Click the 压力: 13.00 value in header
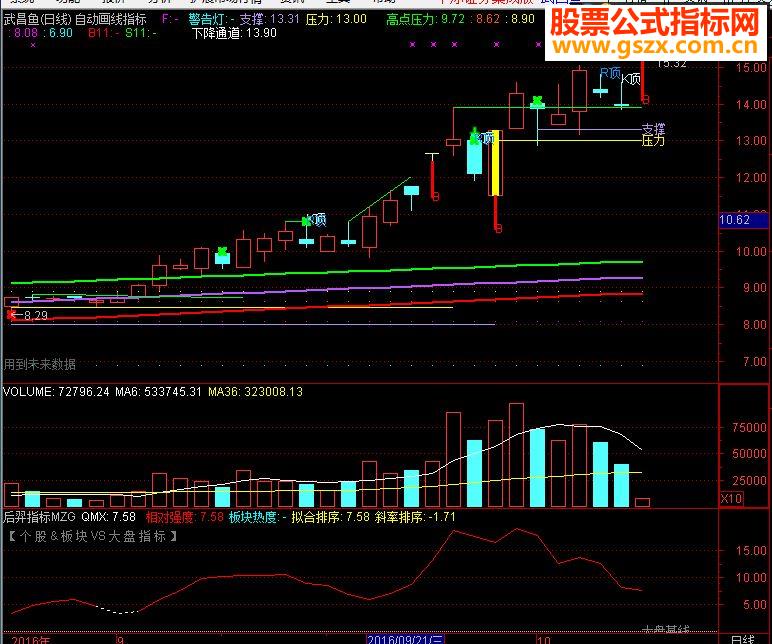Viewport: 772px width, 644px height. tap(336, 19)
